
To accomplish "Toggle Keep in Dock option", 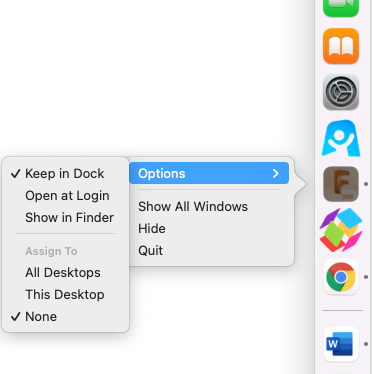I will pos(65,174).
